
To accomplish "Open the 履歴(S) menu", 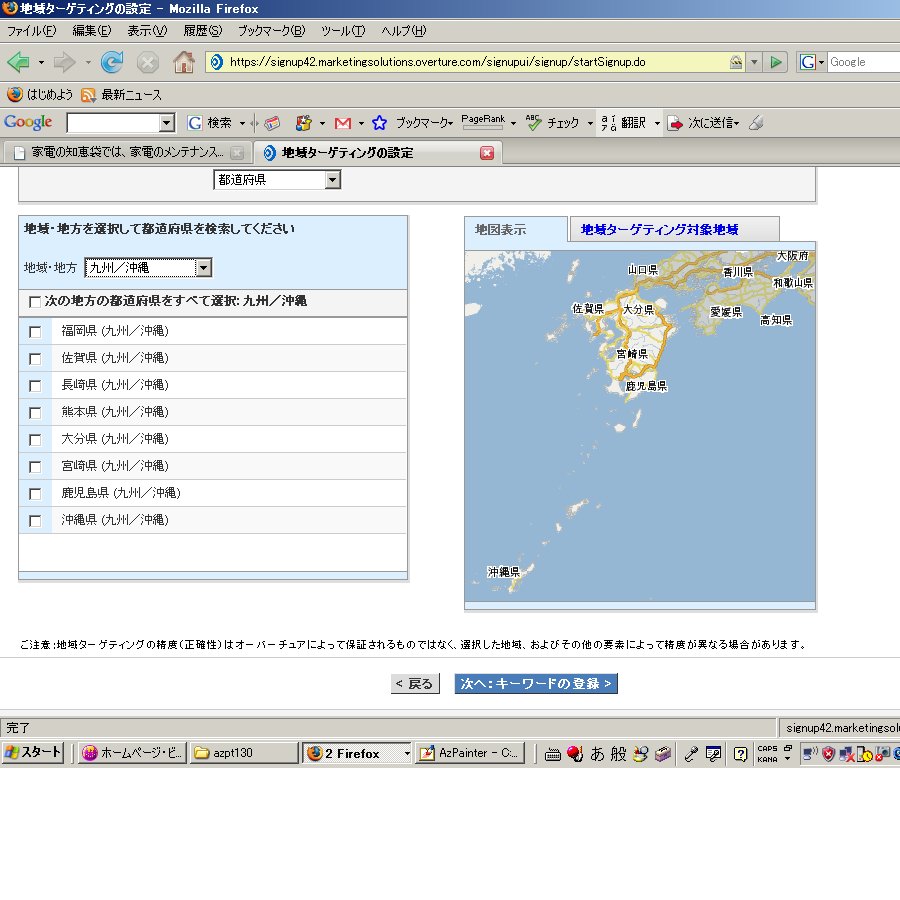I will 203,31.
